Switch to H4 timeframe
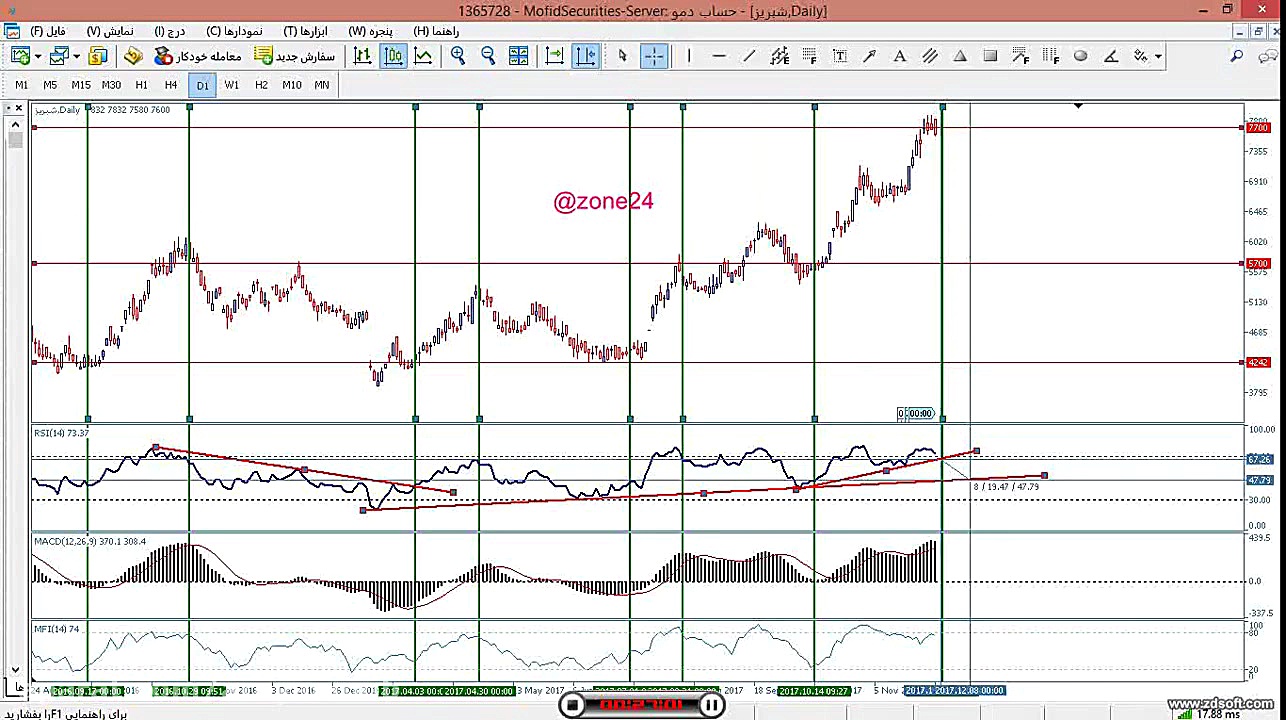The width and height of the screenshot is (1286, 720). tap(171, 85)
